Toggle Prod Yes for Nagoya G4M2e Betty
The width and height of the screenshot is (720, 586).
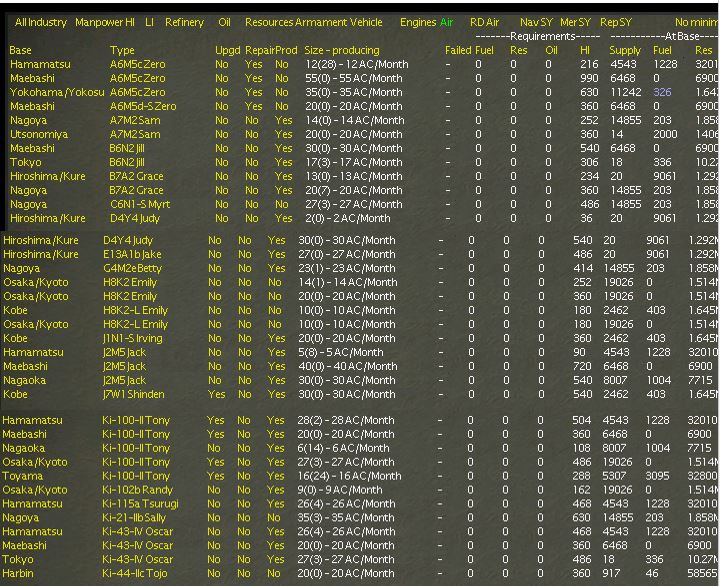click(x=276, y=268)
